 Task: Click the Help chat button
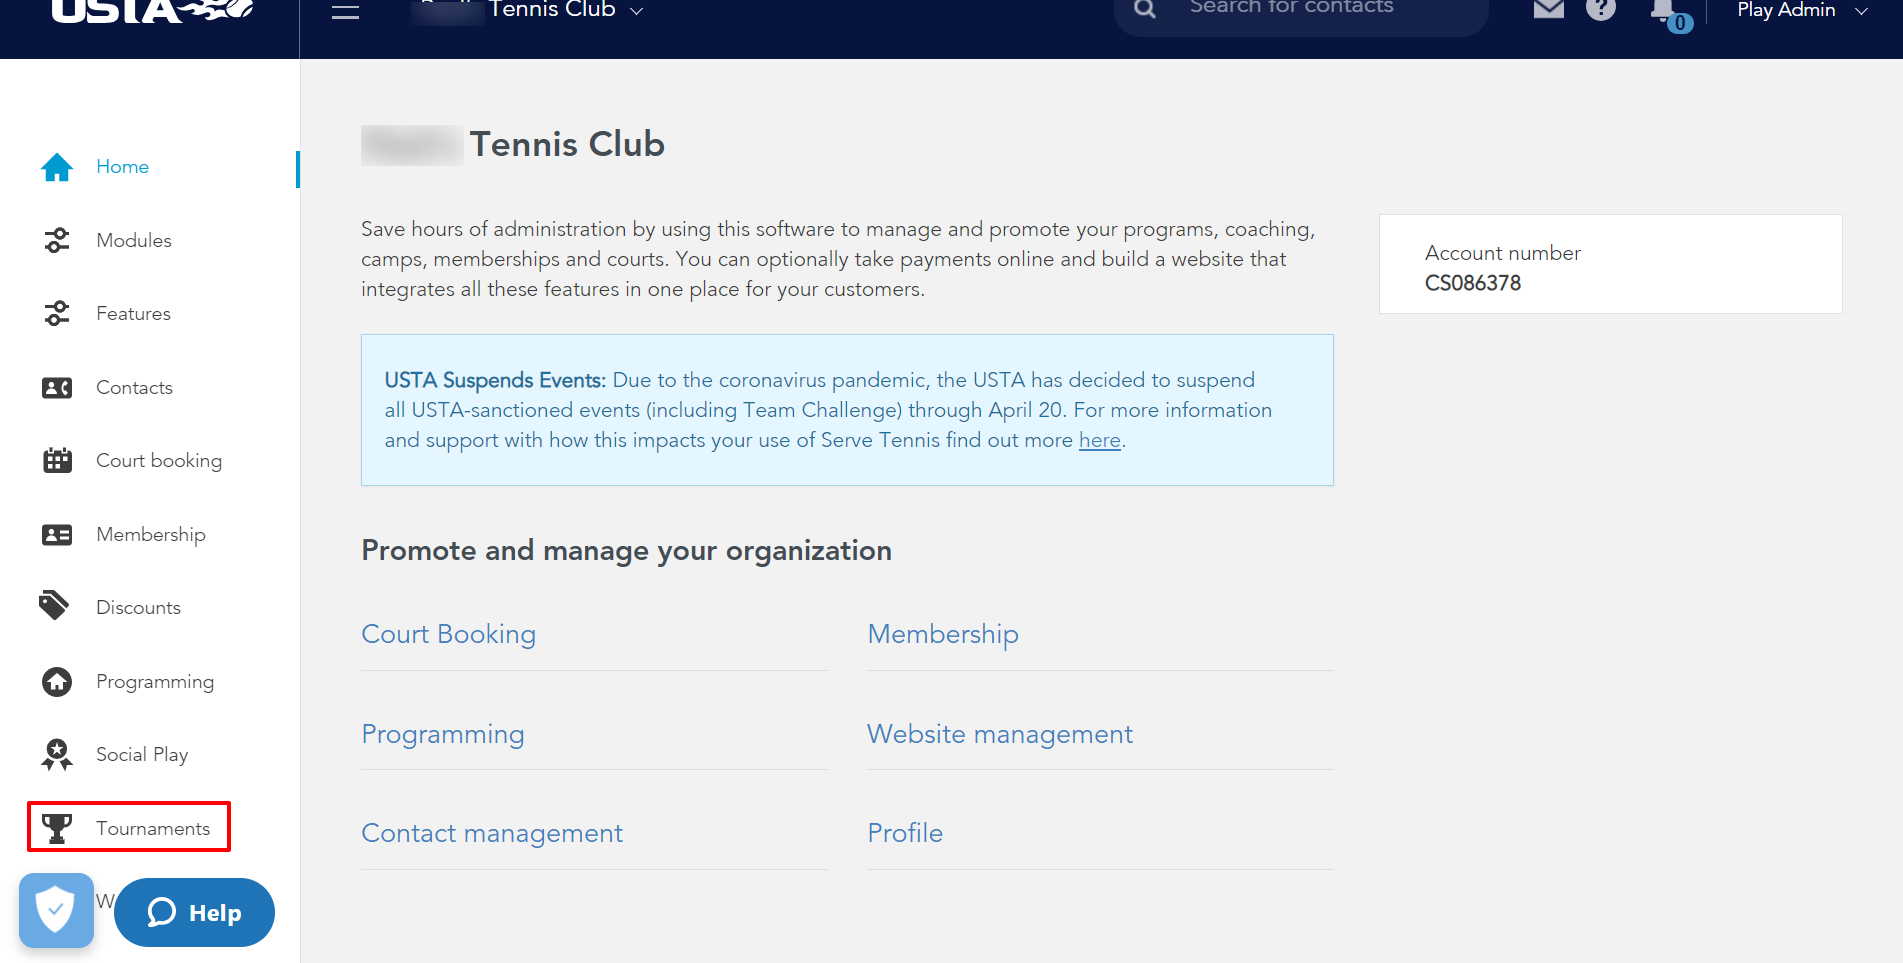tap(194, 912)
